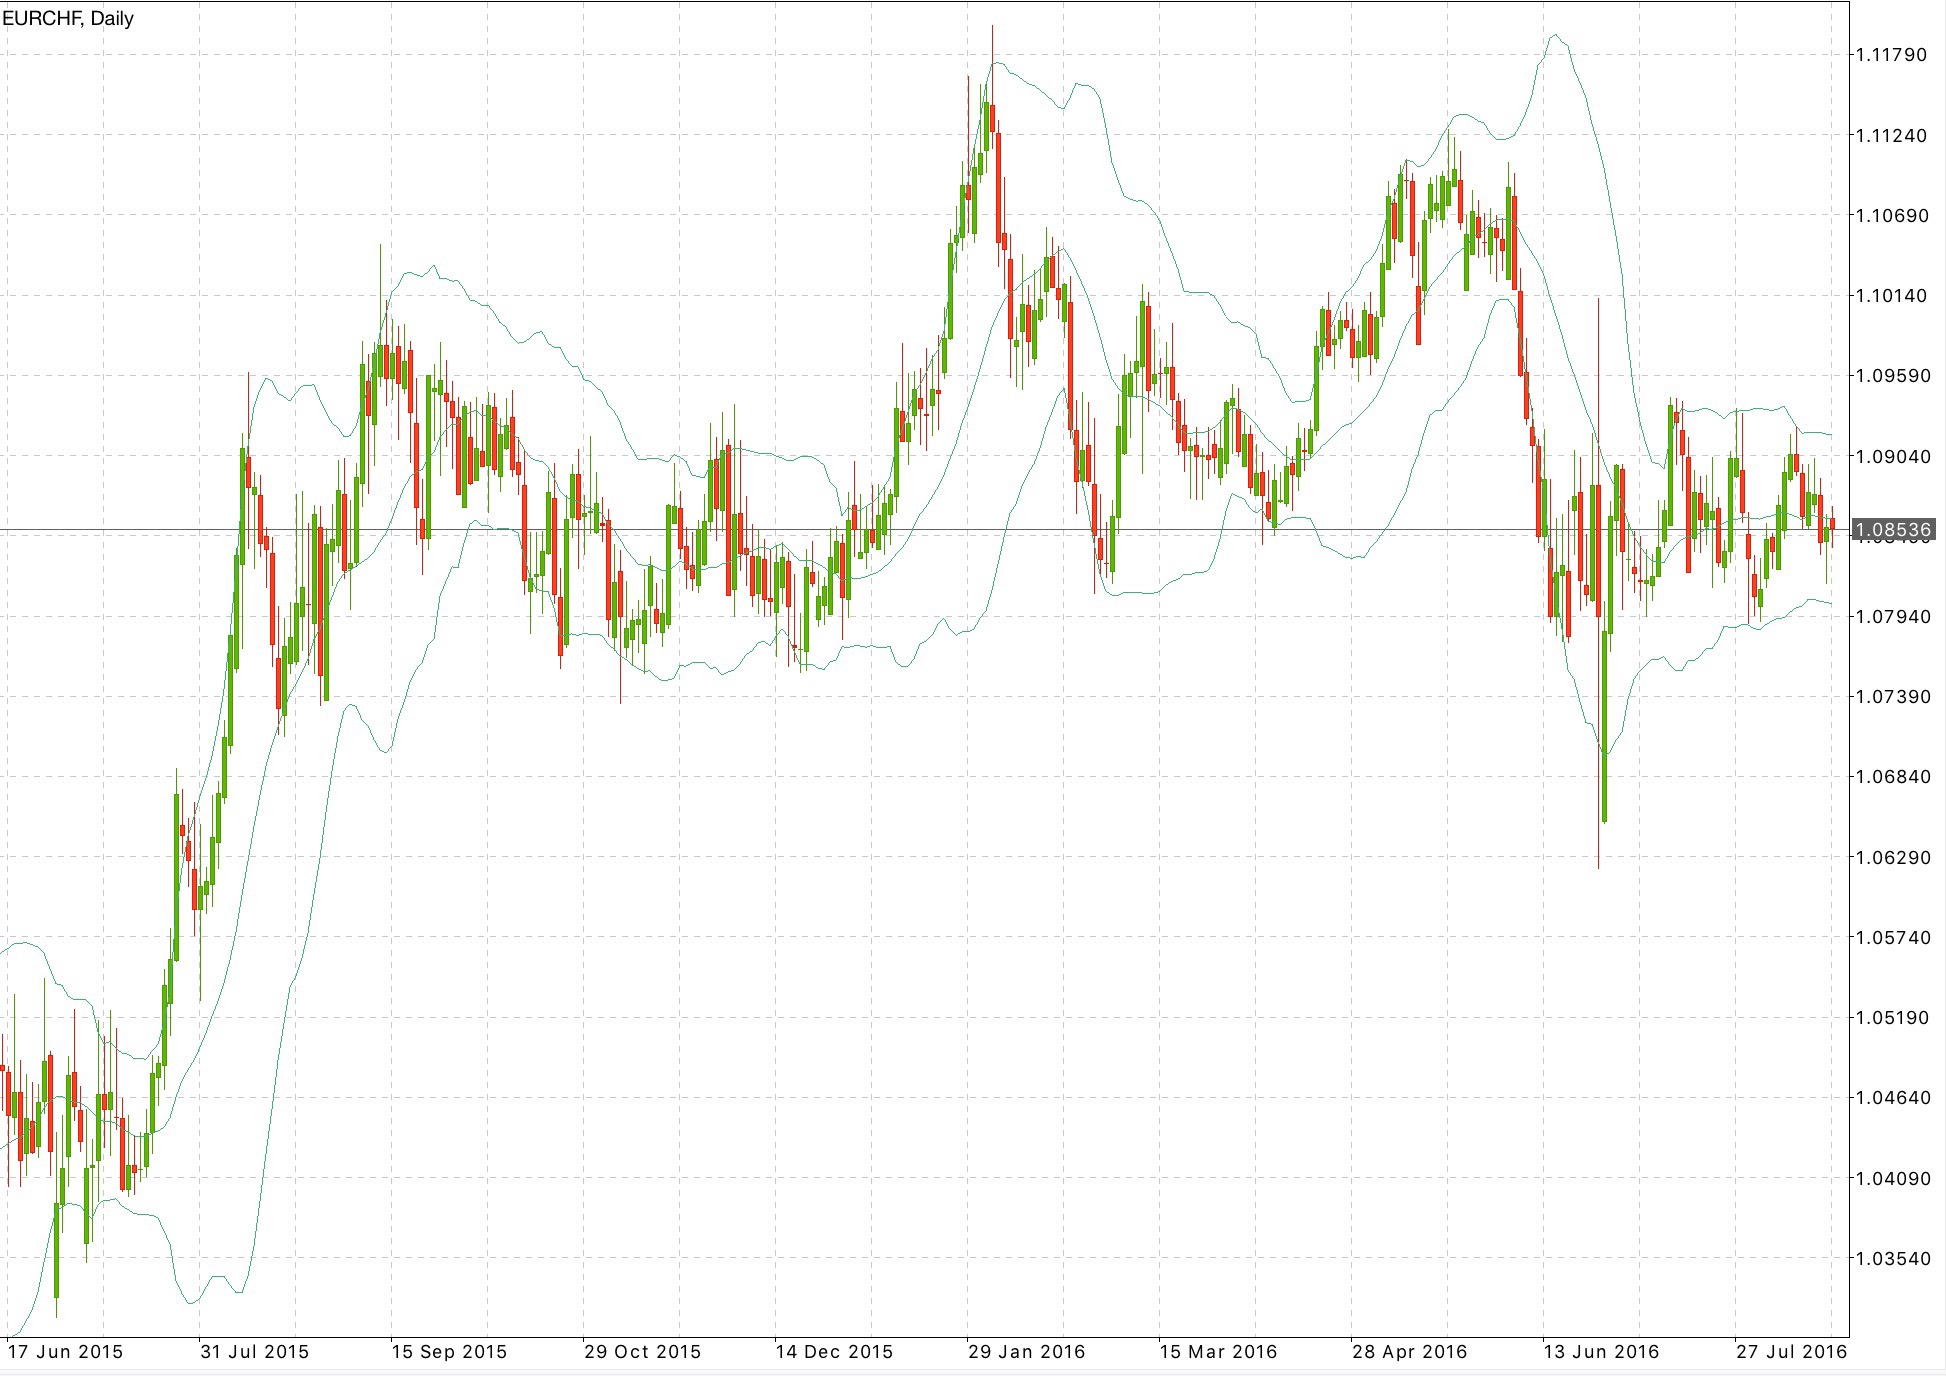Select the 15 Mar 2016 date label
Screen dimensions: 1946x1376
[1218, 1352]
